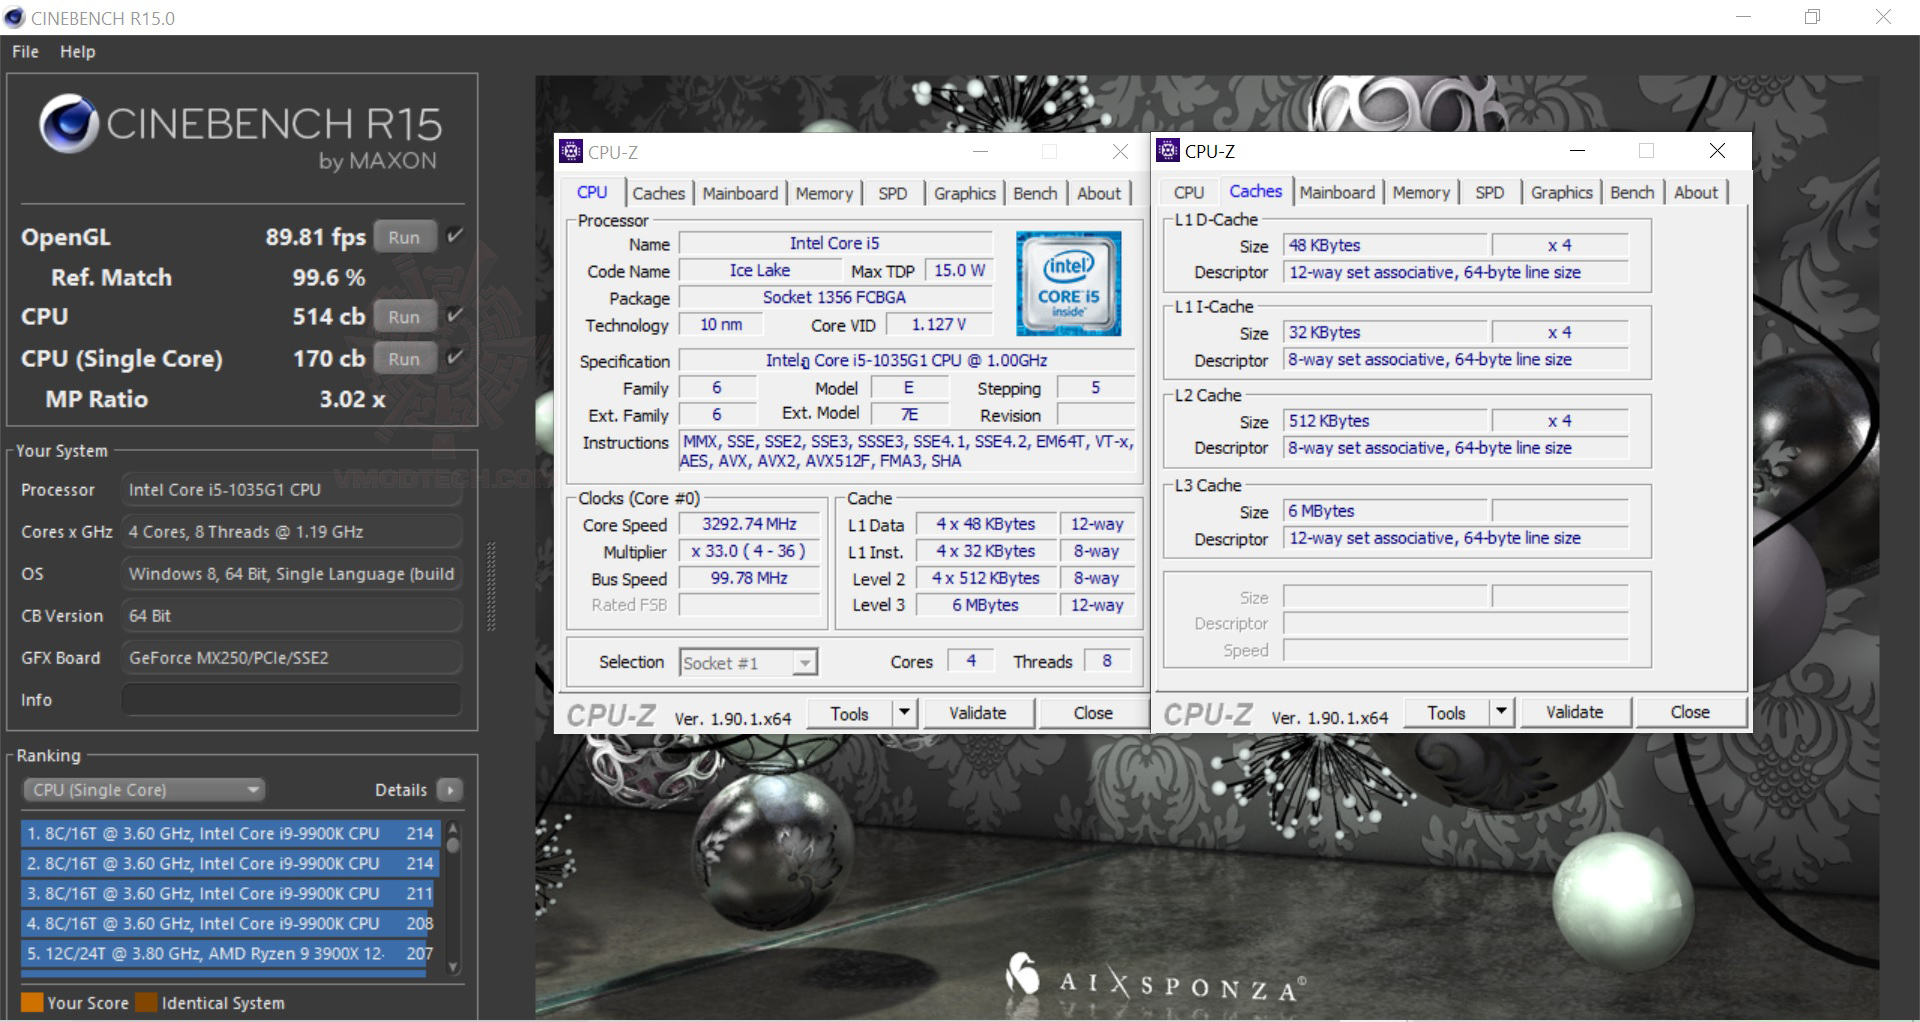Click the CPU-Z icon in right window title

1167,151
